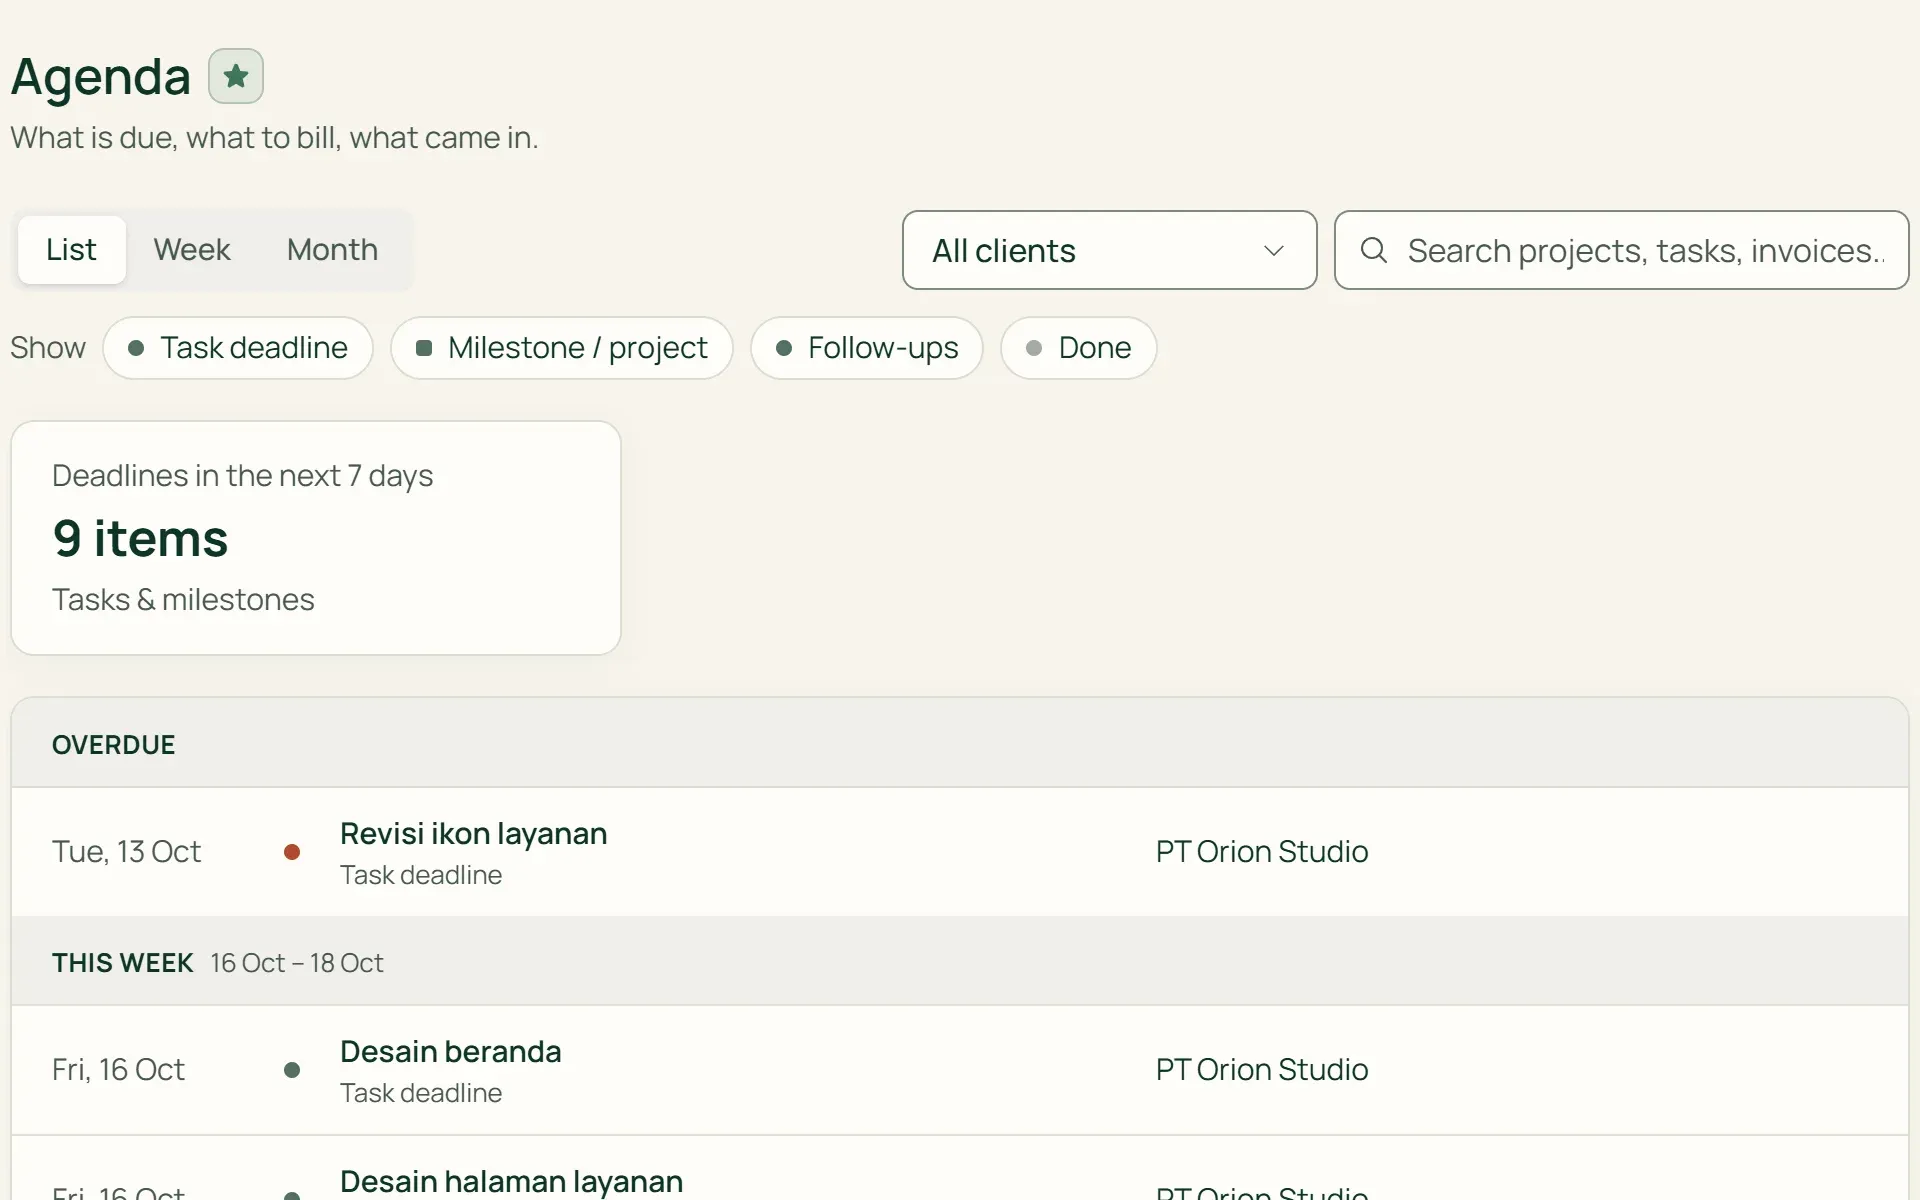Click the Tue, 13 Oct date

127,852
